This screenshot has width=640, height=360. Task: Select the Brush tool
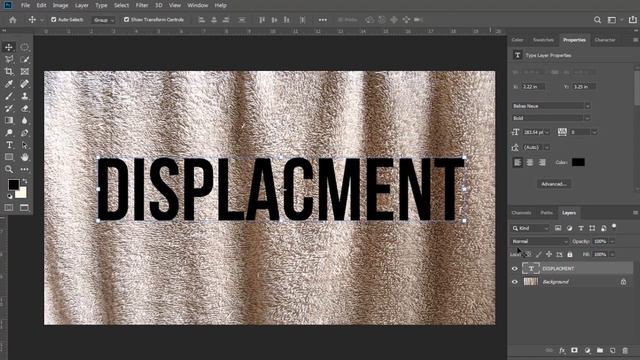click(x=9, y=96)
